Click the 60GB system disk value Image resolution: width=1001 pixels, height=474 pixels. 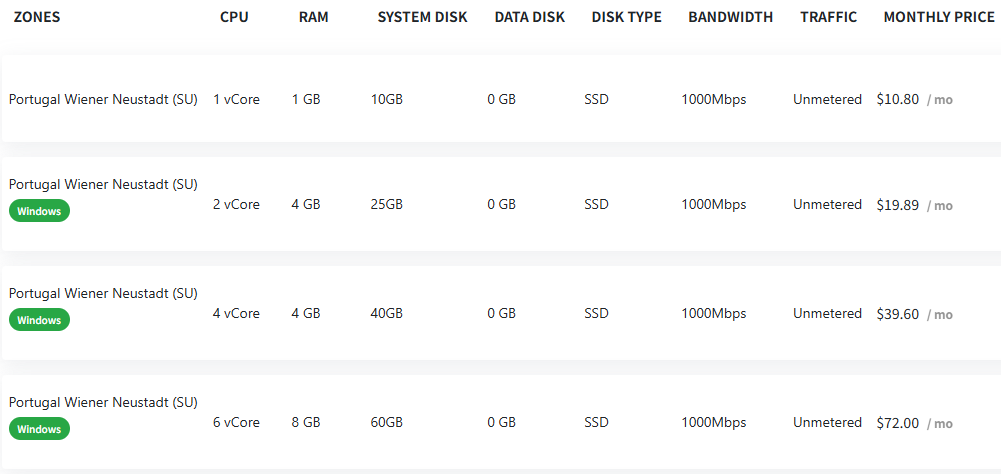pos(387,423)
